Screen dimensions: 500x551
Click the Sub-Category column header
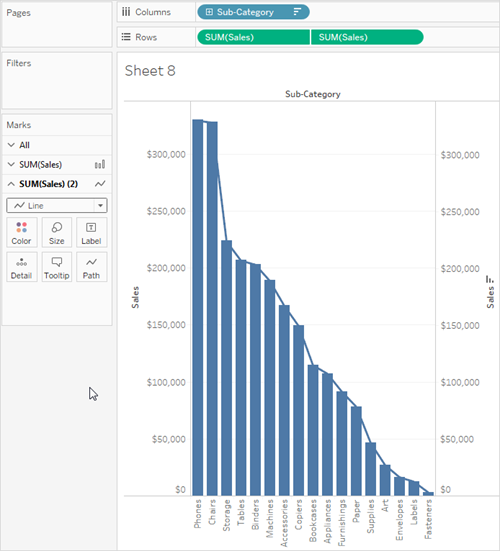[313, 94]
